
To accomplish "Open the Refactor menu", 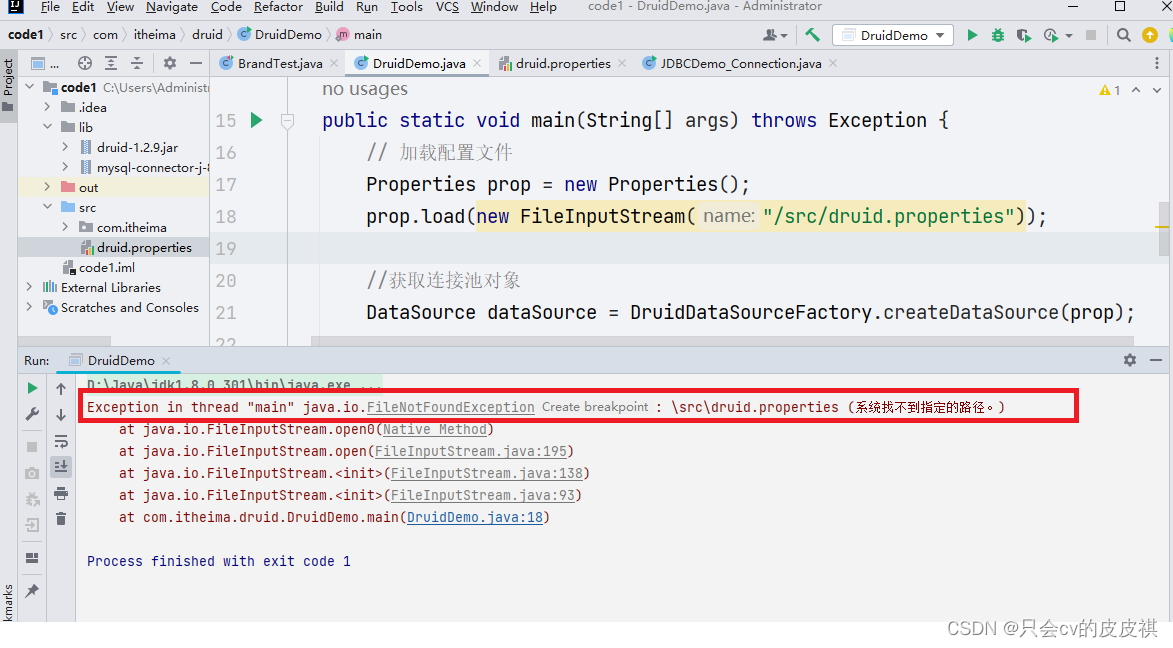I will (277, 7).
